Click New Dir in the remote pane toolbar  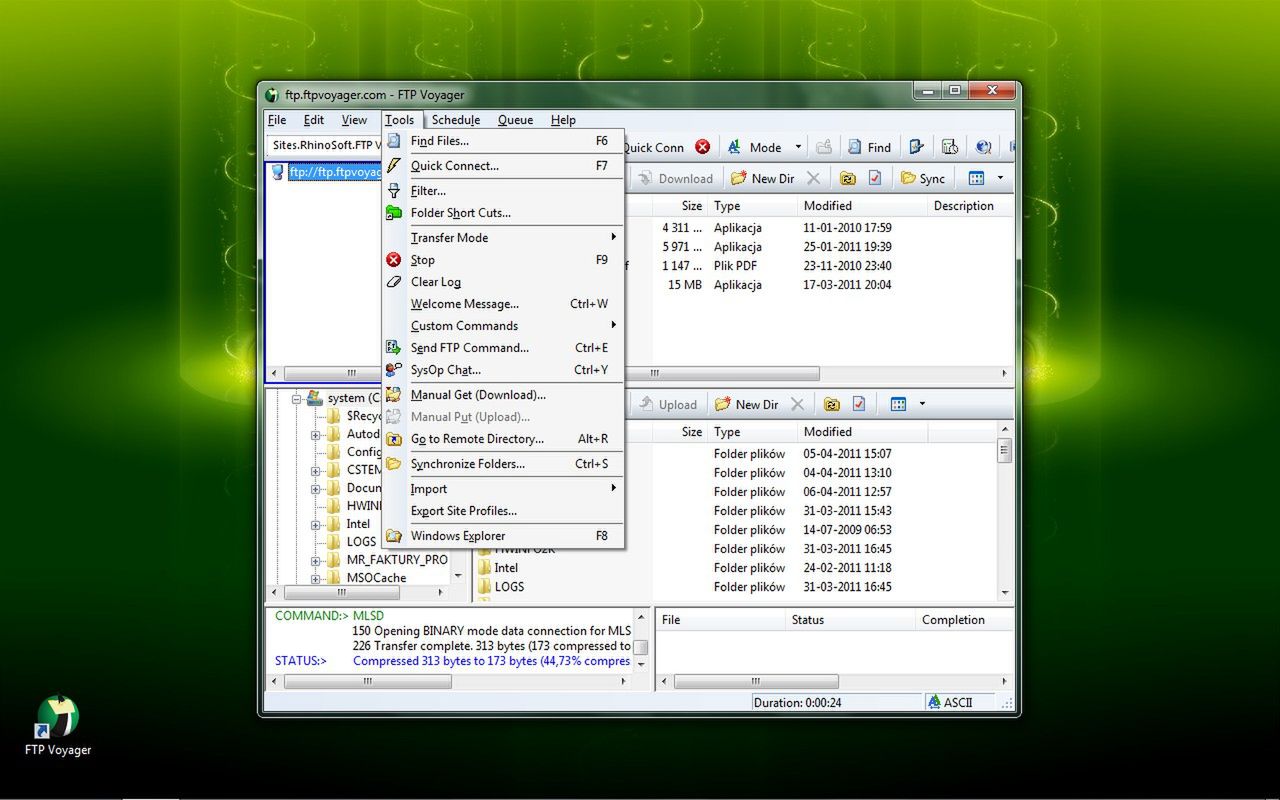point(763,178)
